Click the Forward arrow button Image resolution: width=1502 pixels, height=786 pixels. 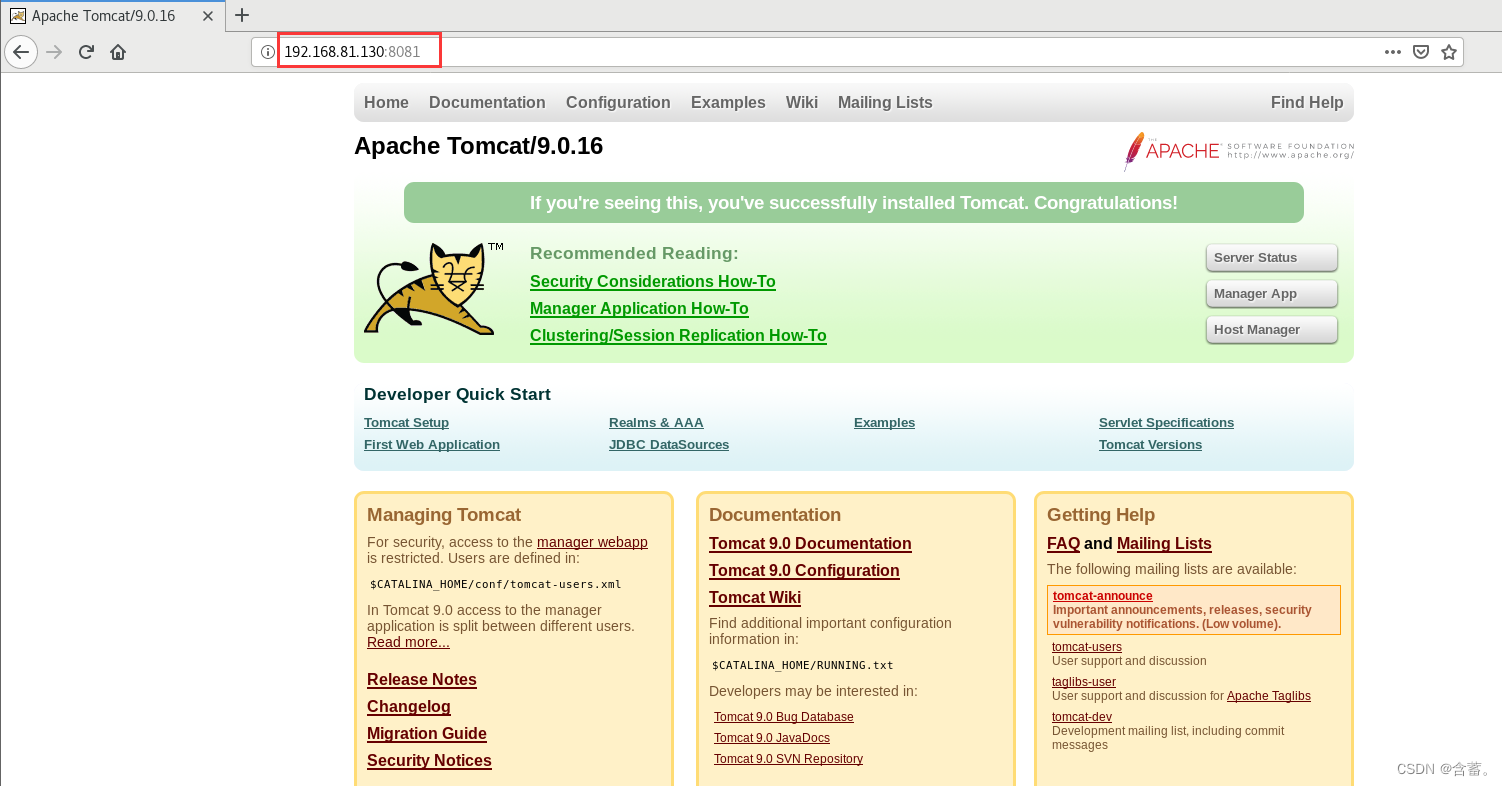55,52
